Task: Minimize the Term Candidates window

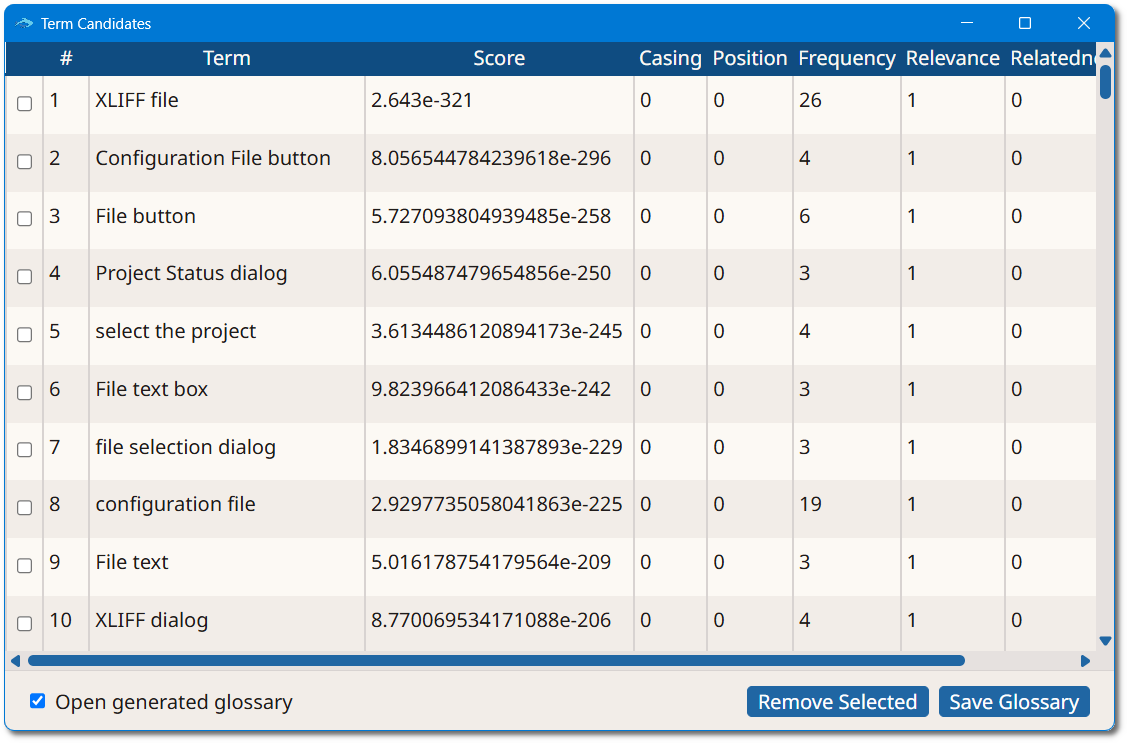Action: (x=967, y=24)
